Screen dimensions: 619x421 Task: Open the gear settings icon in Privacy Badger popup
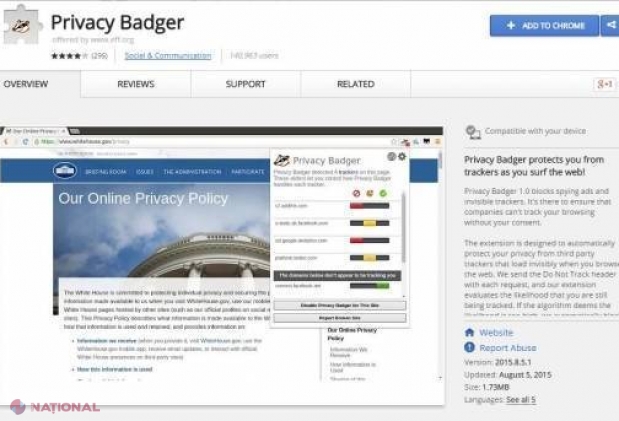[402, 157]
